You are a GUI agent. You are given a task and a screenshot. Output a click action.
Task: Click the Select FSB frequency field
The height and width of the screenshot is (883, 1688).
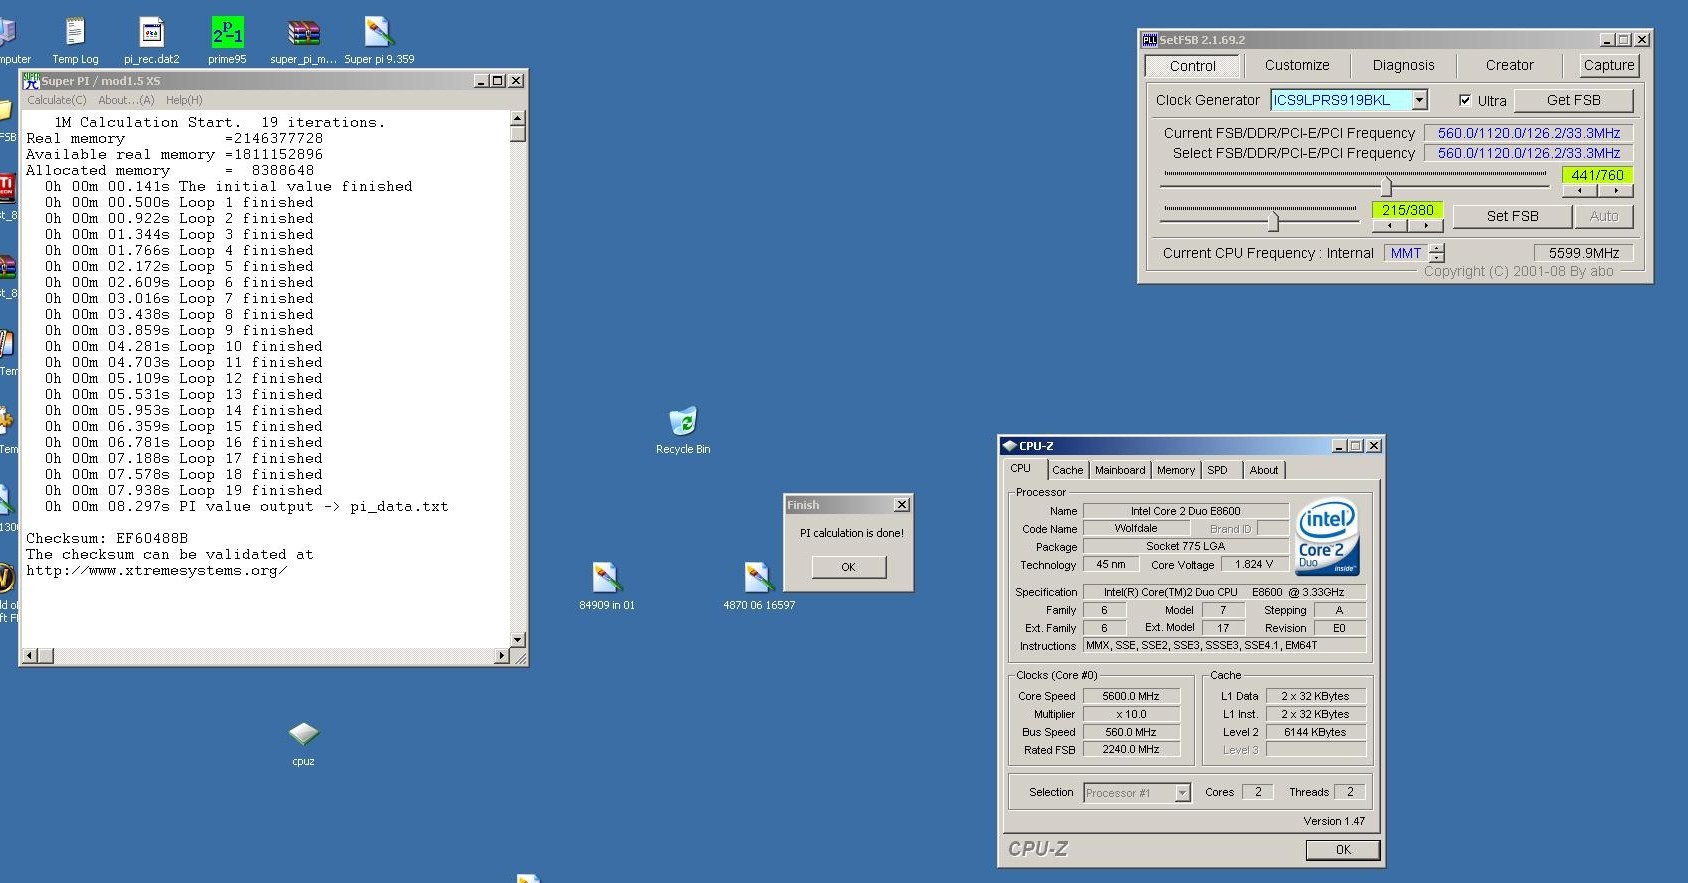pos(1528,153)
